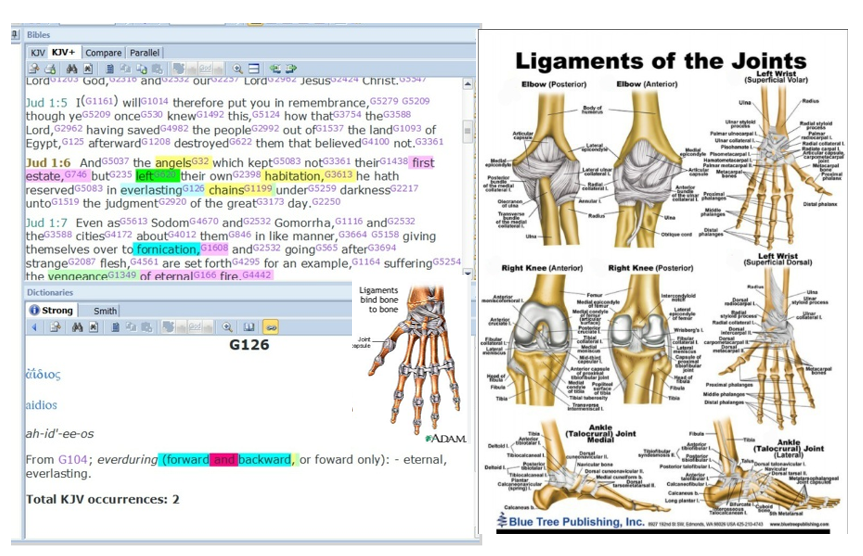Click the Bible pane scrollbar up arrow

pos(467,84)
